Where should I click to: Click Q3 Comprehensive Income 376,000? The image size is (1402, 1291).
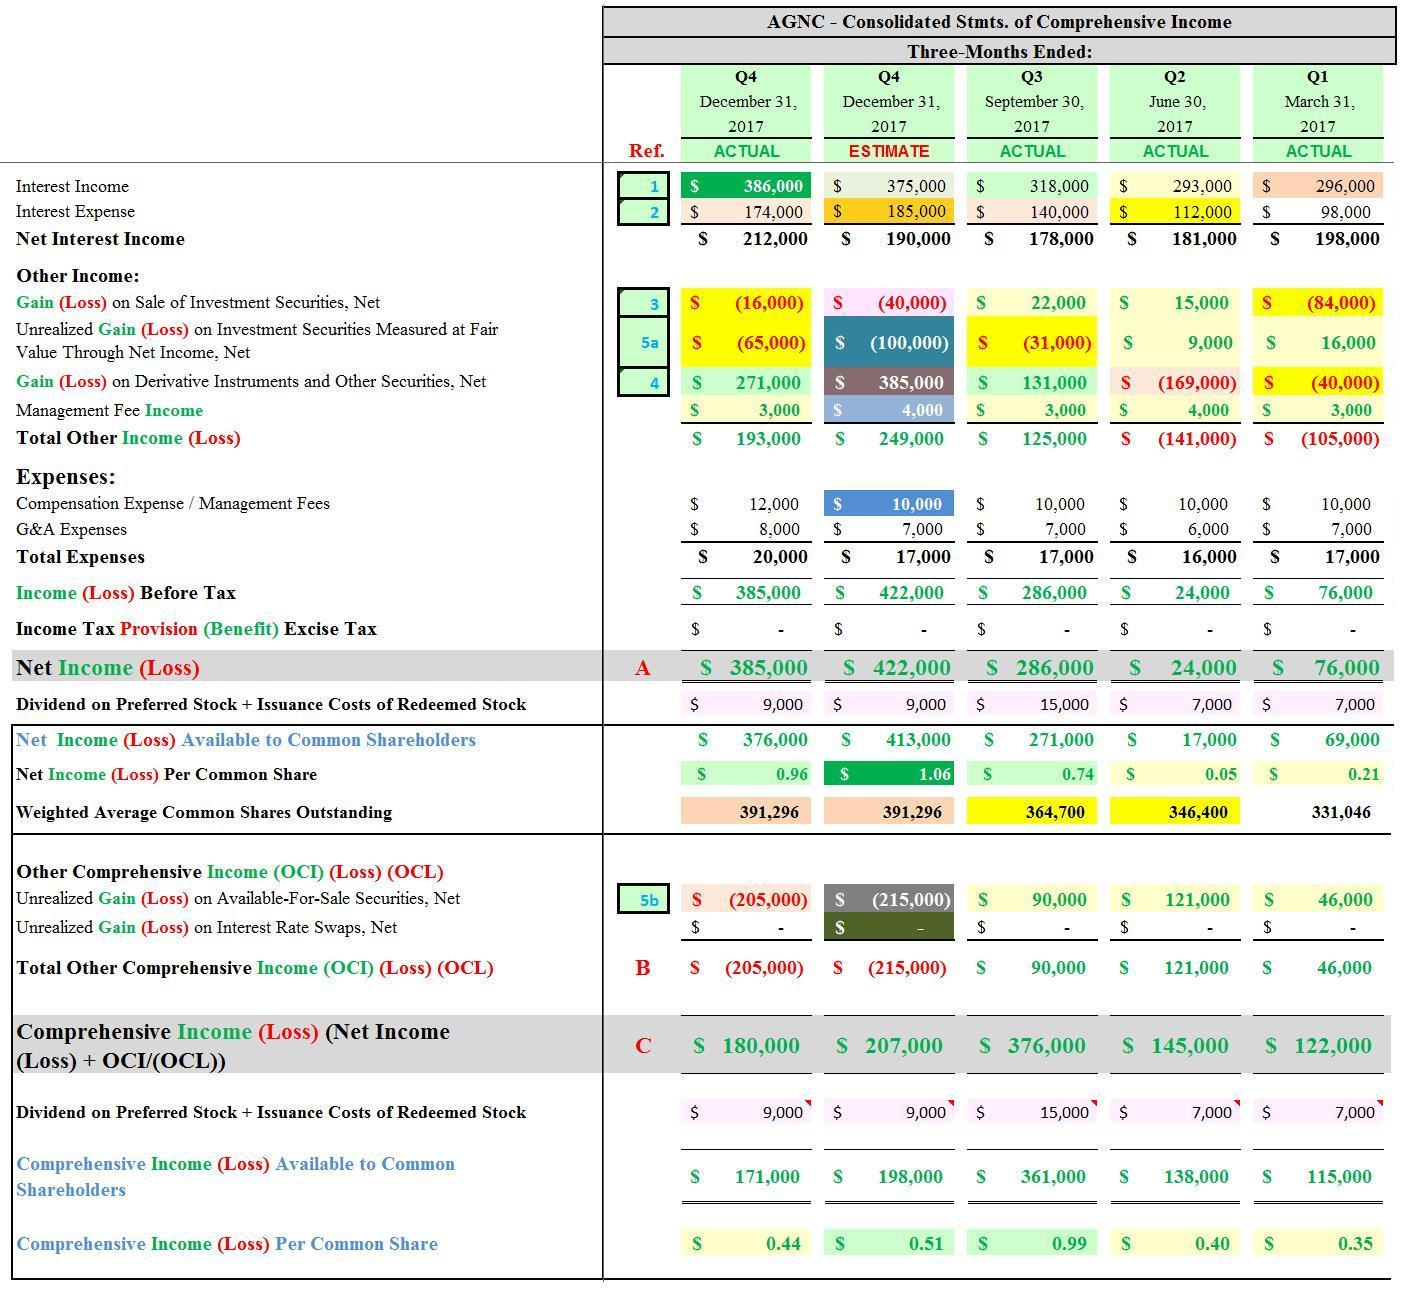coord(1032,1046)
